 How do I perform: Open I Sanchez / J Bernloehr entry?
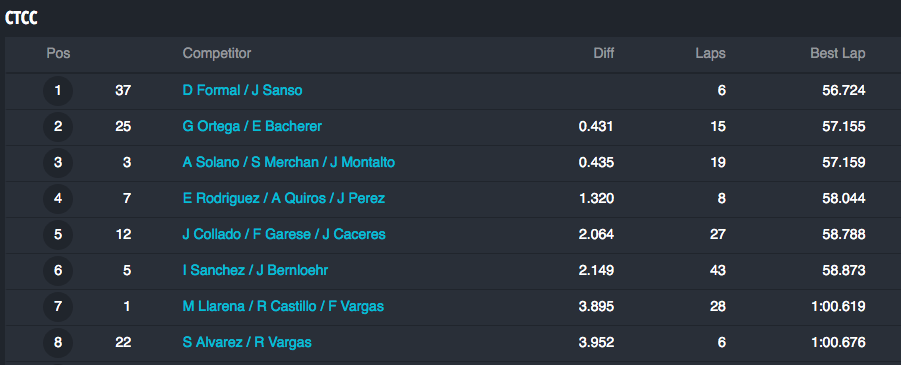255,270
